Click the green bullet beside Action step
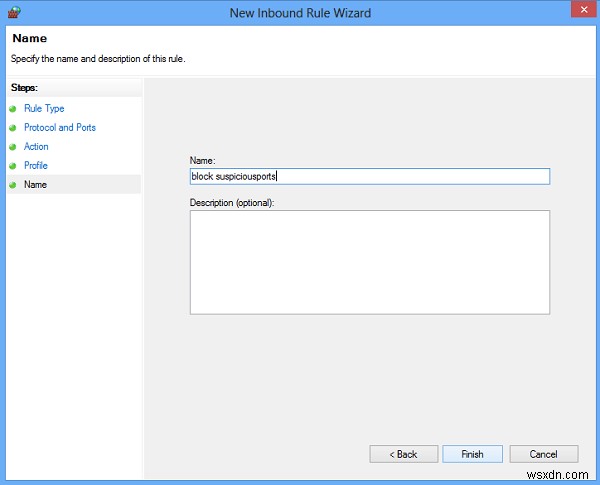The image size is (600, 485). click(x=13, y=147)
